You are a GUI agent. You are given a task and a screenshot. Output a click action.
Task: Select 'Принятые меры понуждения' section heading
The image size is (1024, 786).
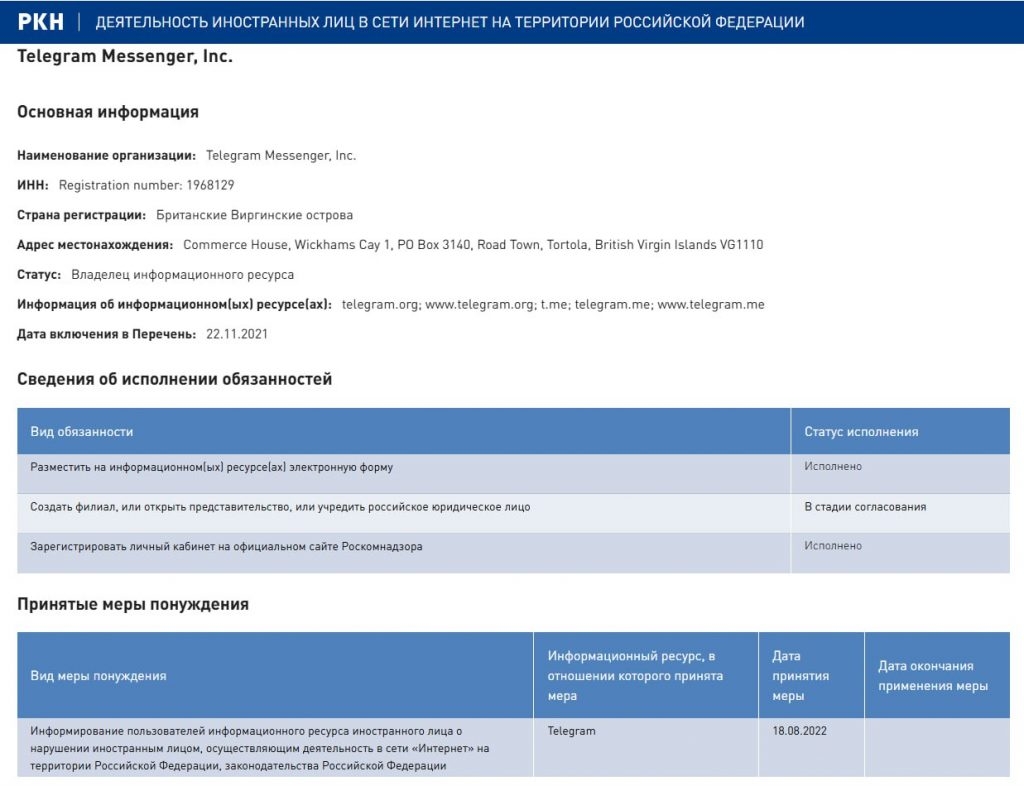pos(133,605)
